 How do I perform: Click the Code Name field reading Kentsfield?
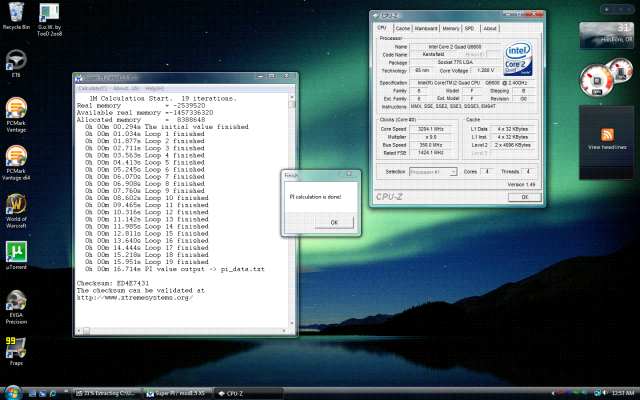[x=433, y=54]
